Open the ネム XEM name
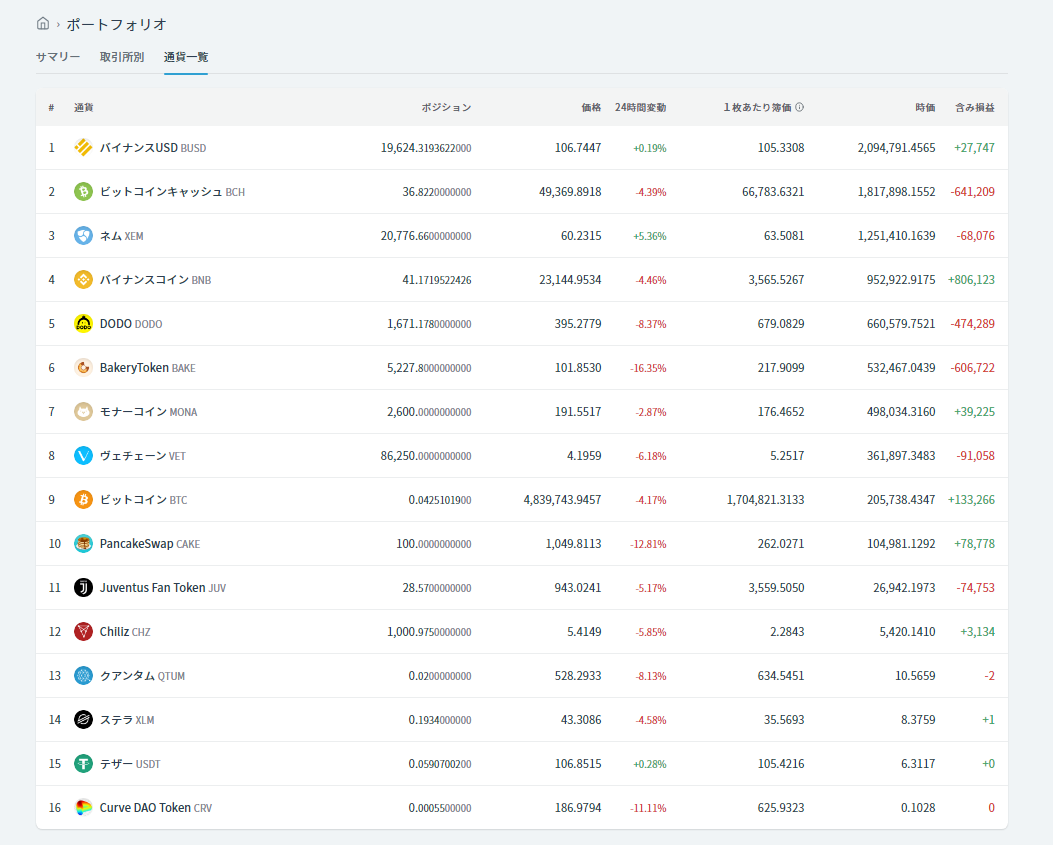The height and width of the screenshot is (845, 1053). [122, 236]
